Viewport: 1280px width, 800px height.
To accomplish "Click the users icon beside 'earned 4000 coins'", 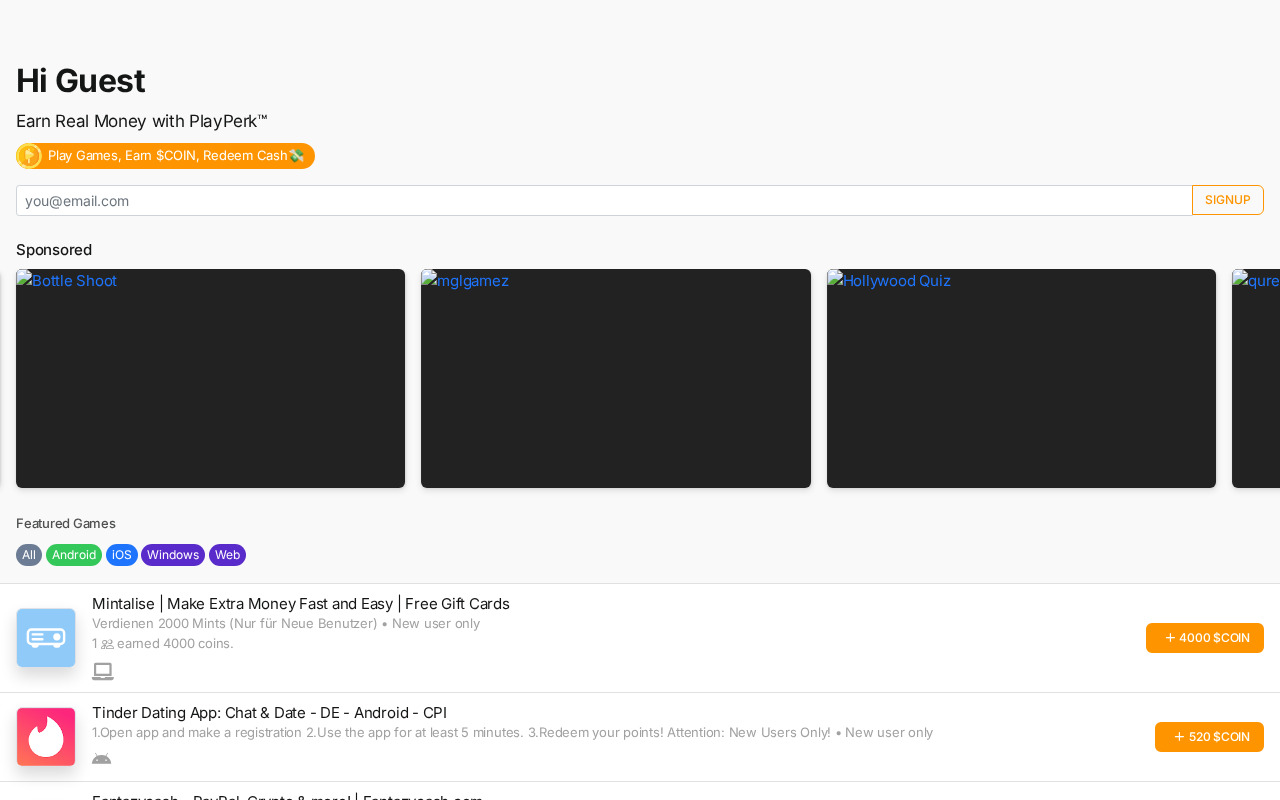I will [x=107, y=644].
